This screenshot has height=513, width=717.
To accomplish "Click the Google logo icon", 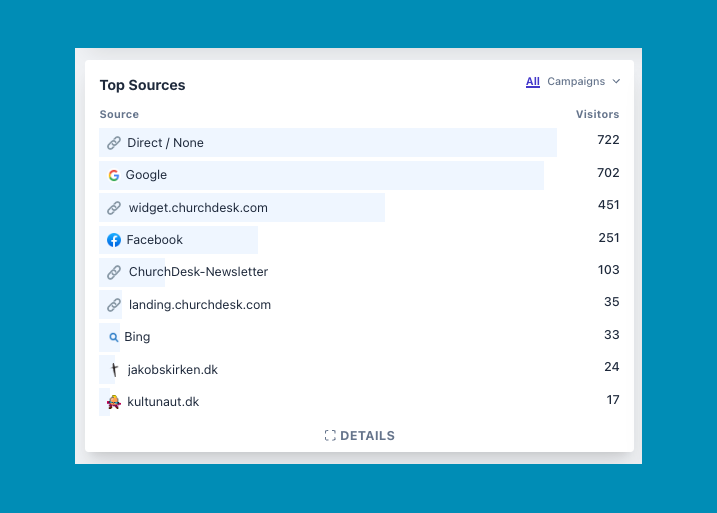I will [114, 175].
